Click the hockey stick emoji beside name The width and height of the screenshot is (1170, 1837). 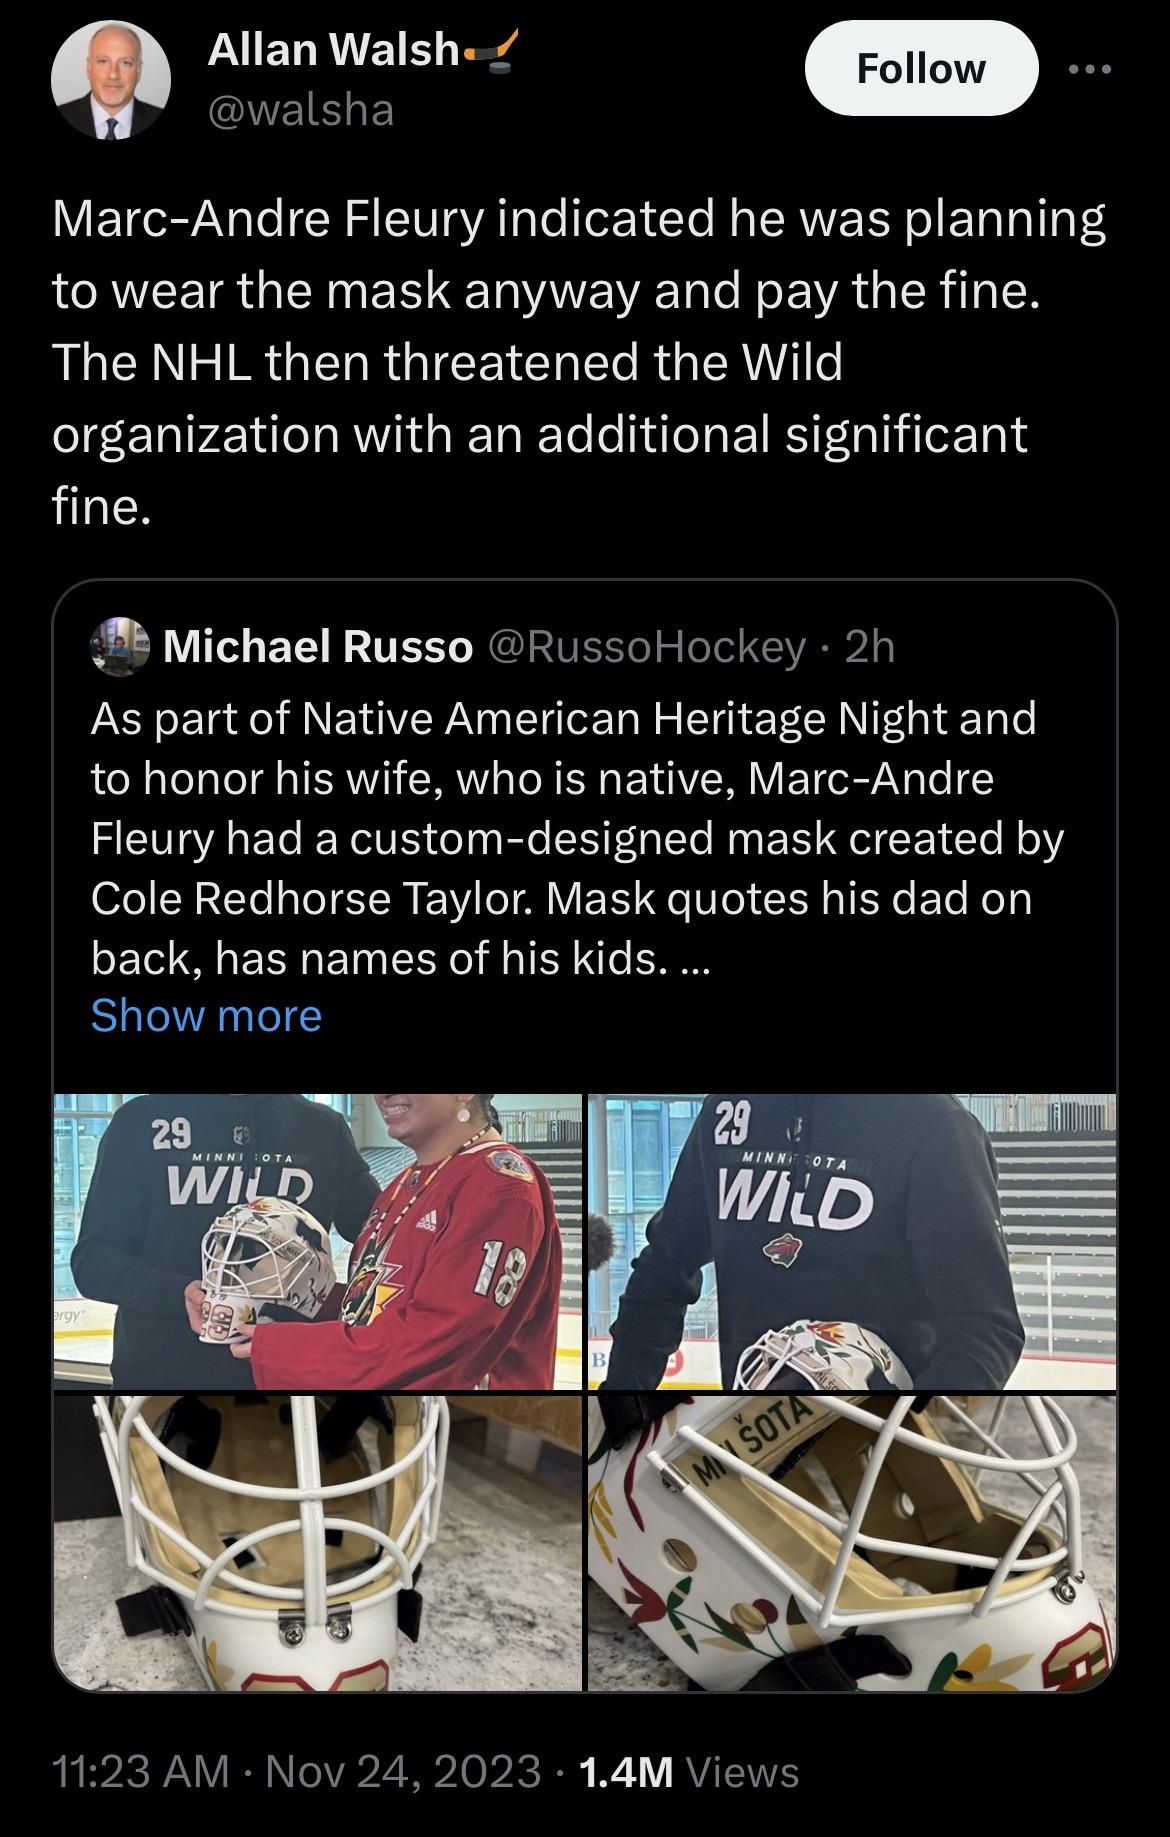click(x=492, y=50)
